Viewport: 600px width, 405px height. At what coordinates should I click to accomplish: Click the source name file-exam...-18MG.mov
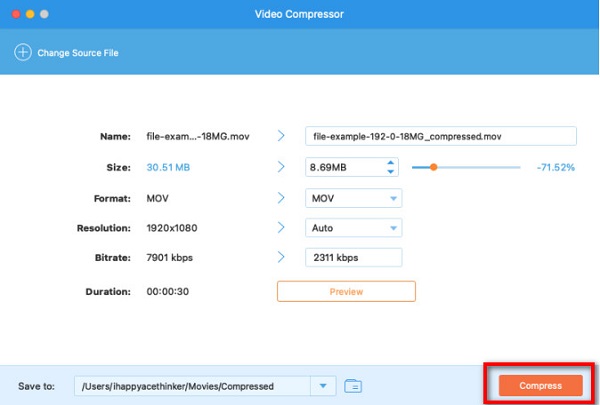pyautogui.click(x=198, y=136)
